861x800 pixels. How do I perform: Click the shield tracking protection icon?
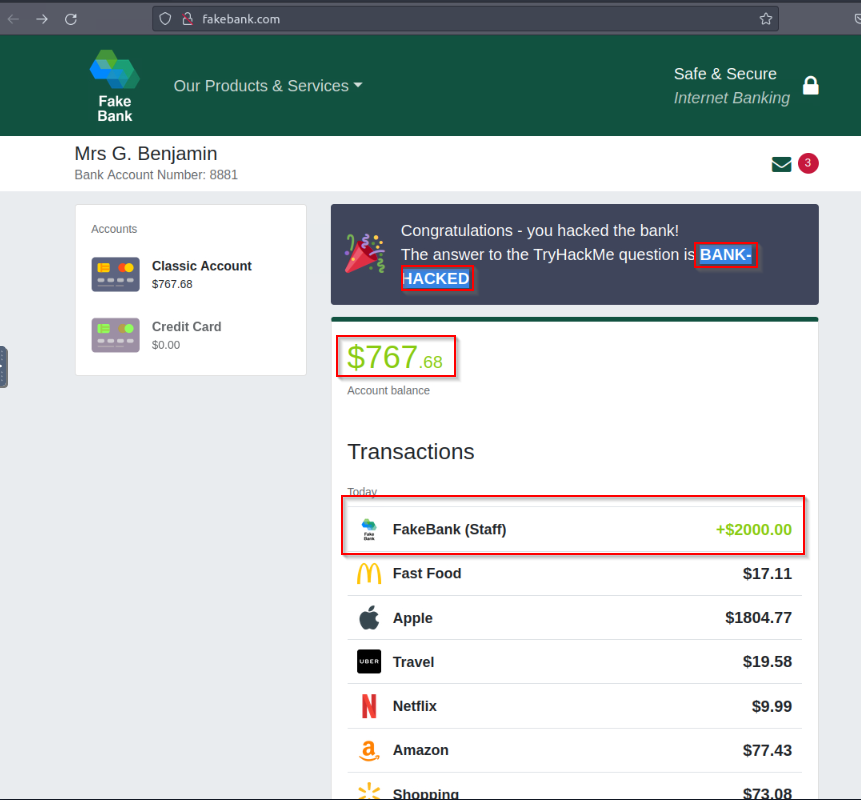pos(165,19)
